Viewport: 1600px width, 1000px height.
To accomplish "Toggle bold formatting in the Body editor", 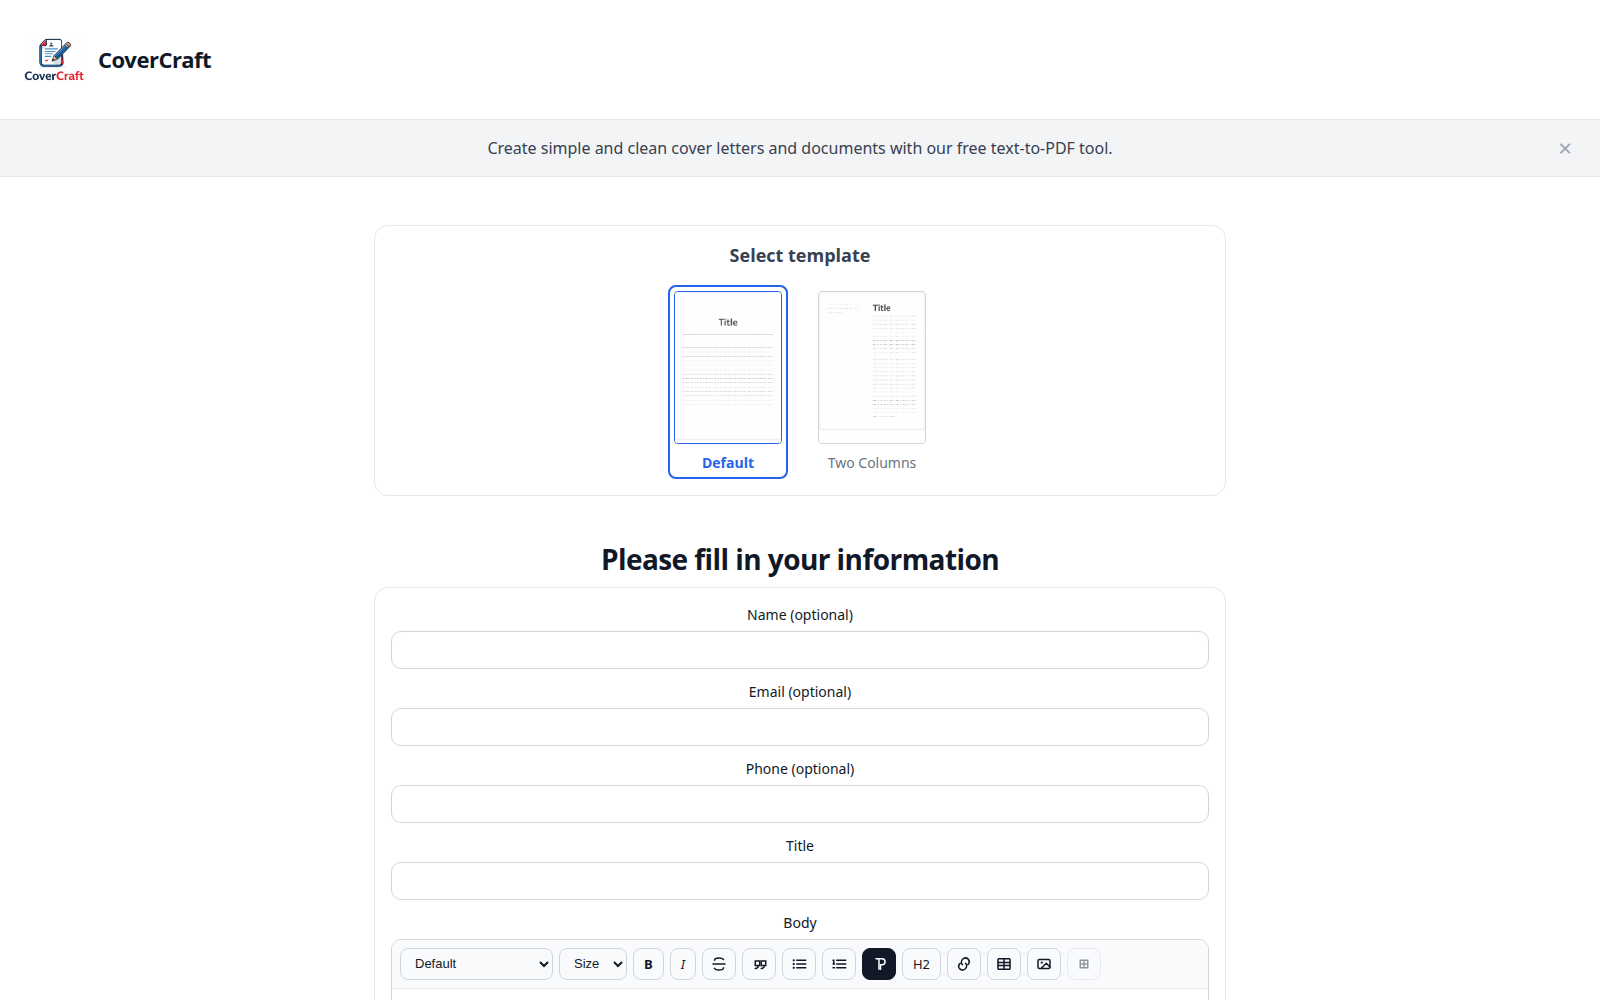I will [x=648, y=964].
